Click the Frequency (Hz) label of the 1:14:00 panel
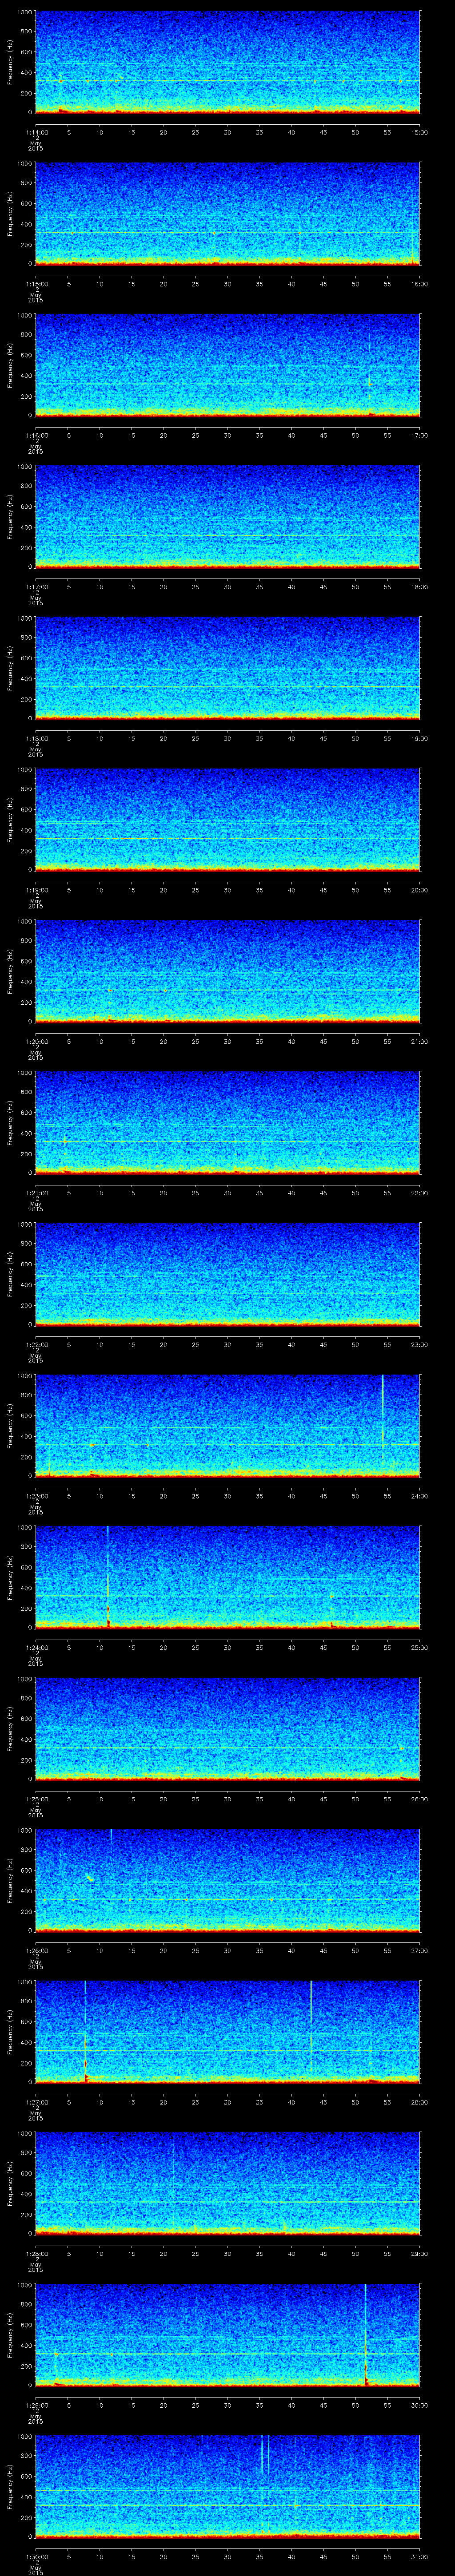This screenshot has width=455, height=2576. click(x=10, y=62)
